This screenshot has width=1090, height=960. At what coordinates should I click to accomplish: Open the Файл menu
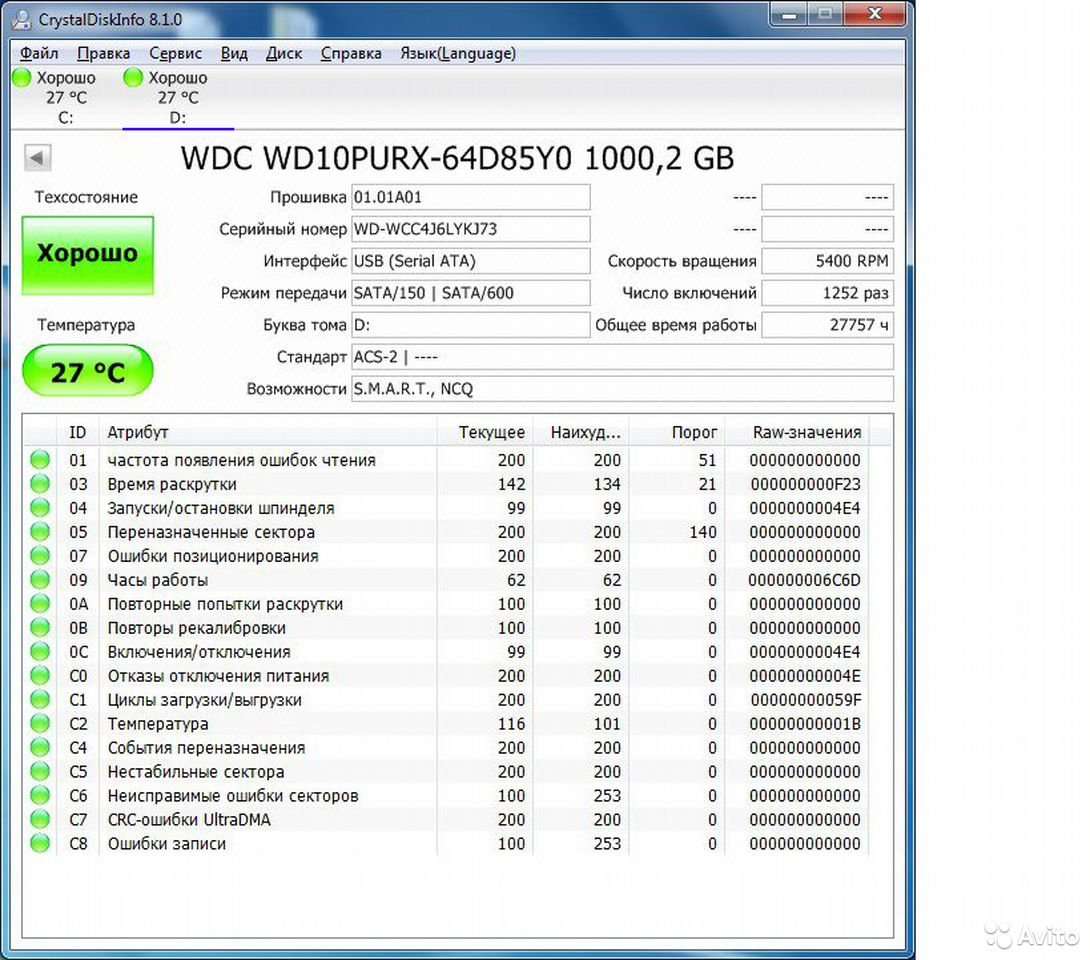[38, 54]
